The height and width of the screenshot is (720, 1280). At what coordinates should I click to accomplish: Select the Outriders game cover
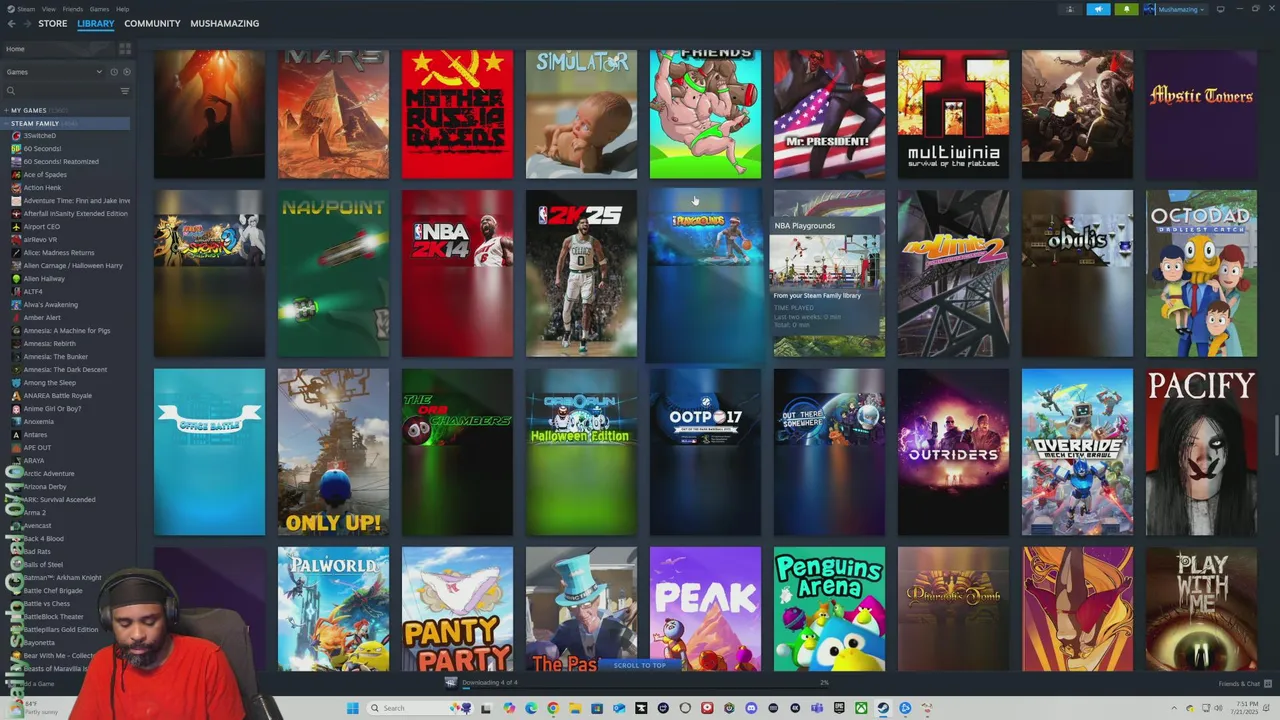[x=953, y=452]
